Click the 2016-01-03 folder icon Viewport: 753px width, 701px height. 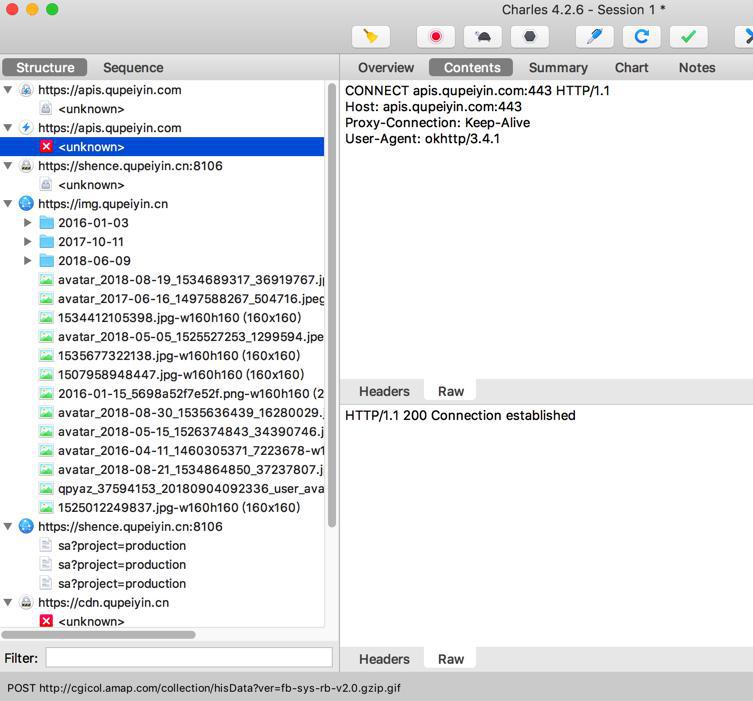(46, 223)
